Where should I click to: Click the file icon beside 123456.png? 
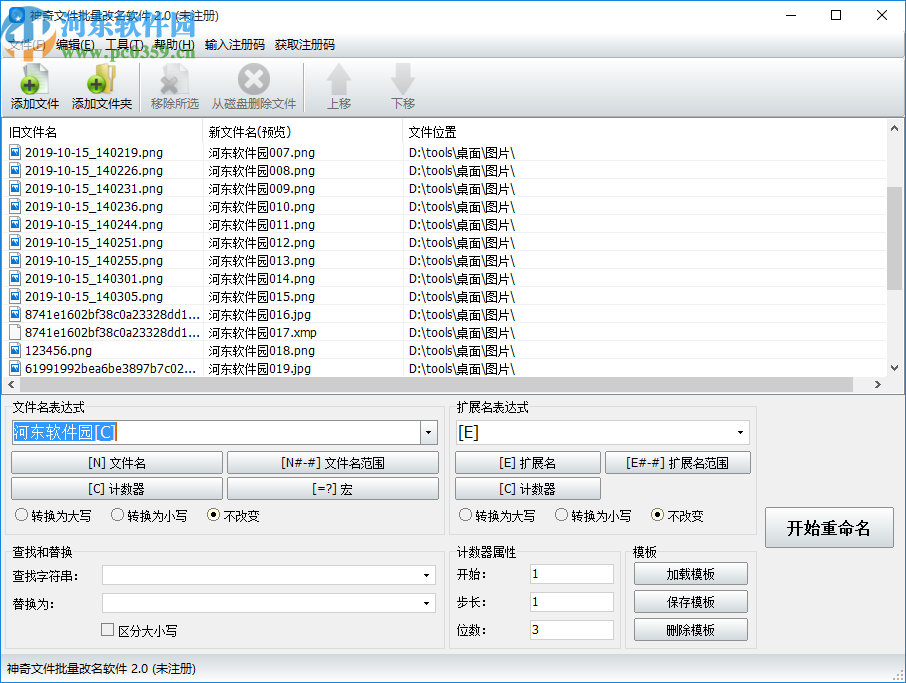tap(15, 350)
